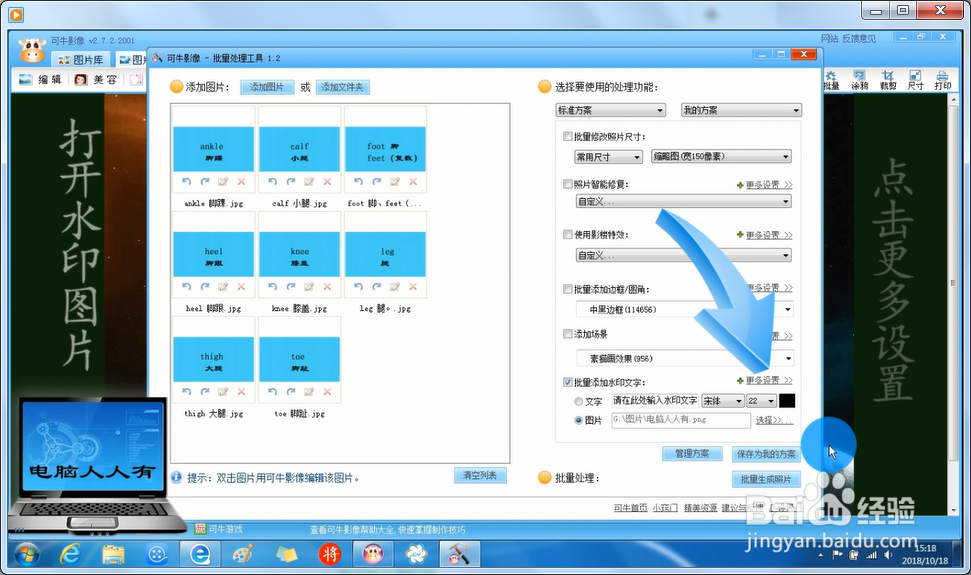This screenshot has width=971, height=575.
Task: Open 常用尺寸 dropdown
Action: (x=609, y=157)
